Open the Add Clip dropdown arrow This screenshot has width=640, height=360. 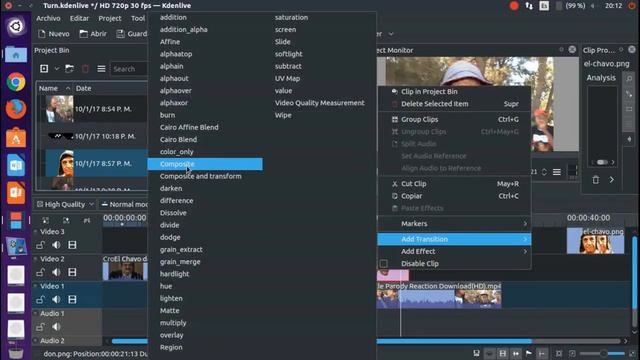[x=57, y=69]
